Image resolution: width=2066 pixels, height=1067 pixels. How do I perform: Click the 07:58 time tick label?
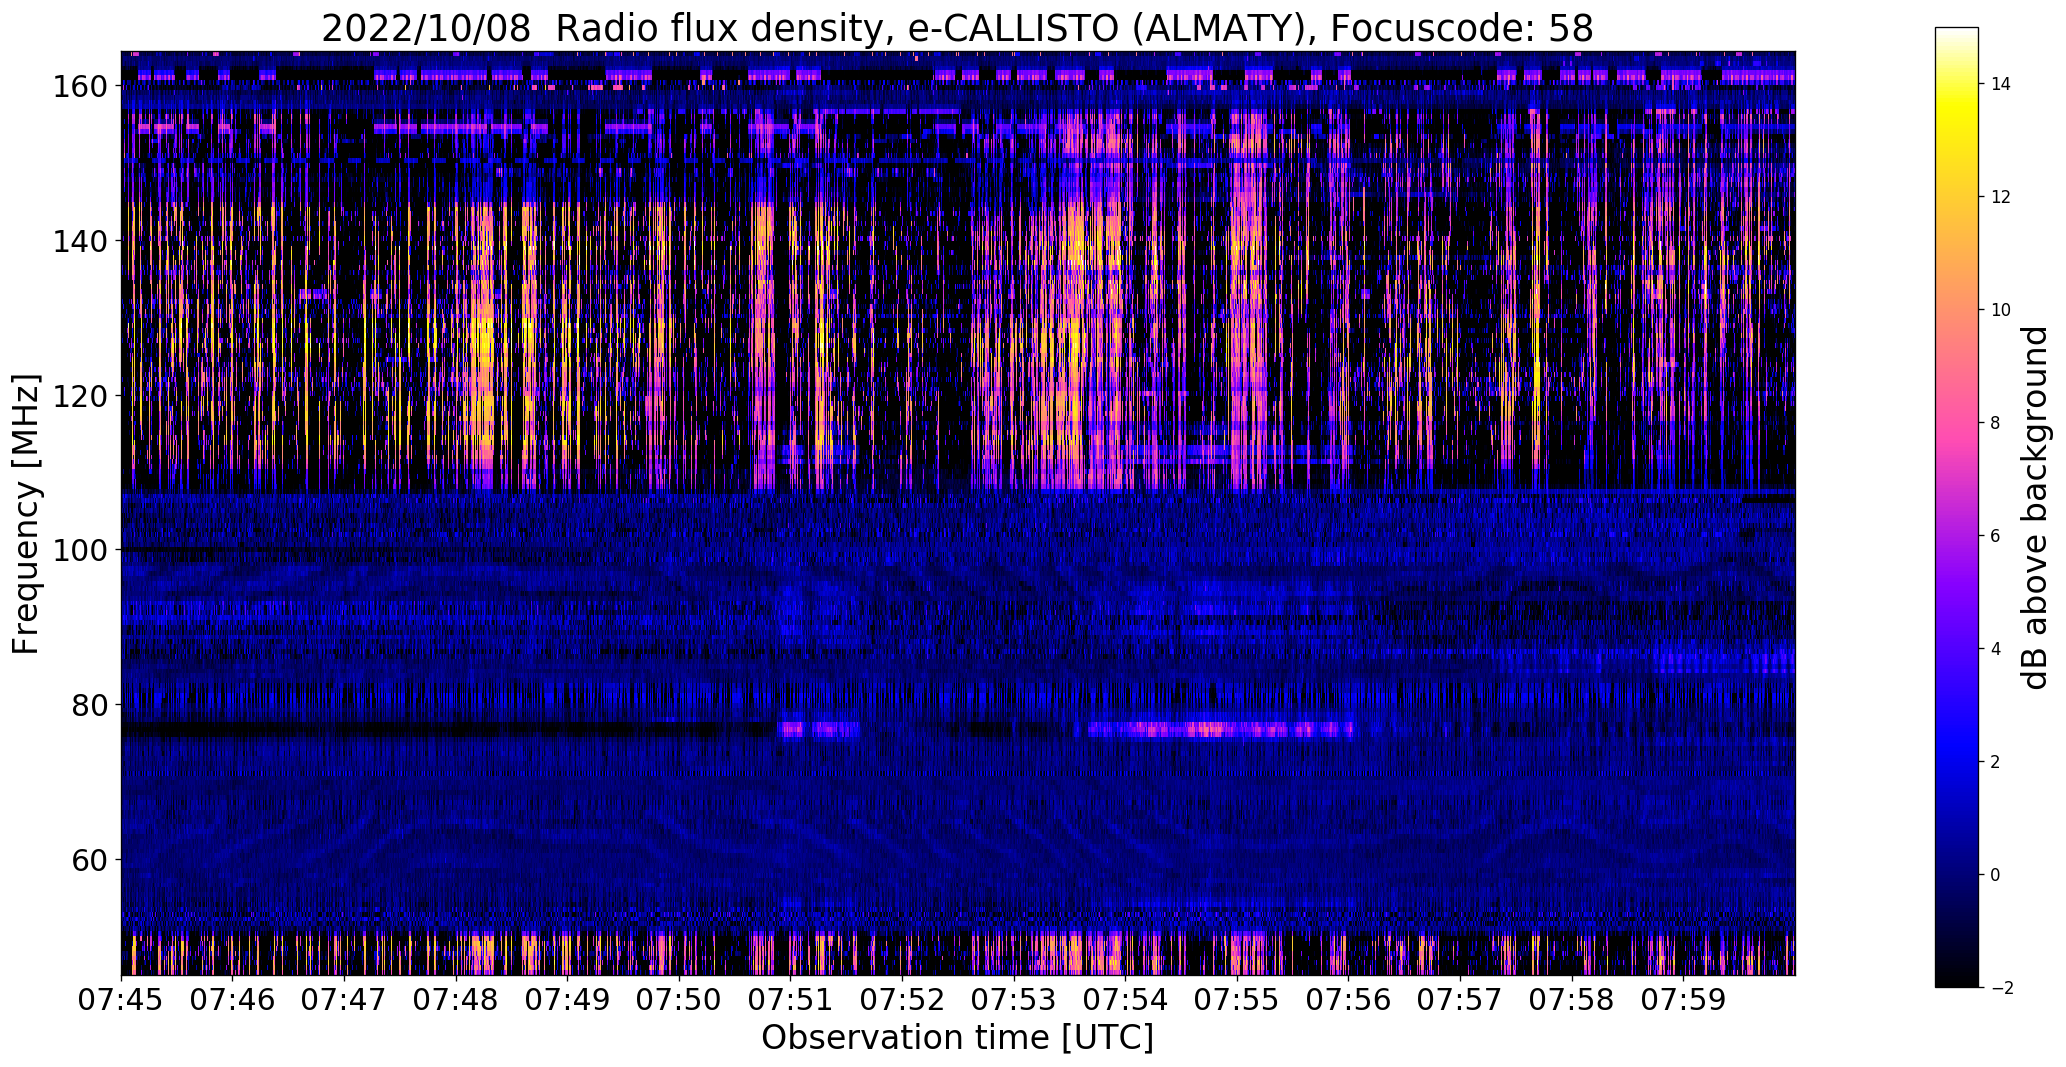point(1572,999)
